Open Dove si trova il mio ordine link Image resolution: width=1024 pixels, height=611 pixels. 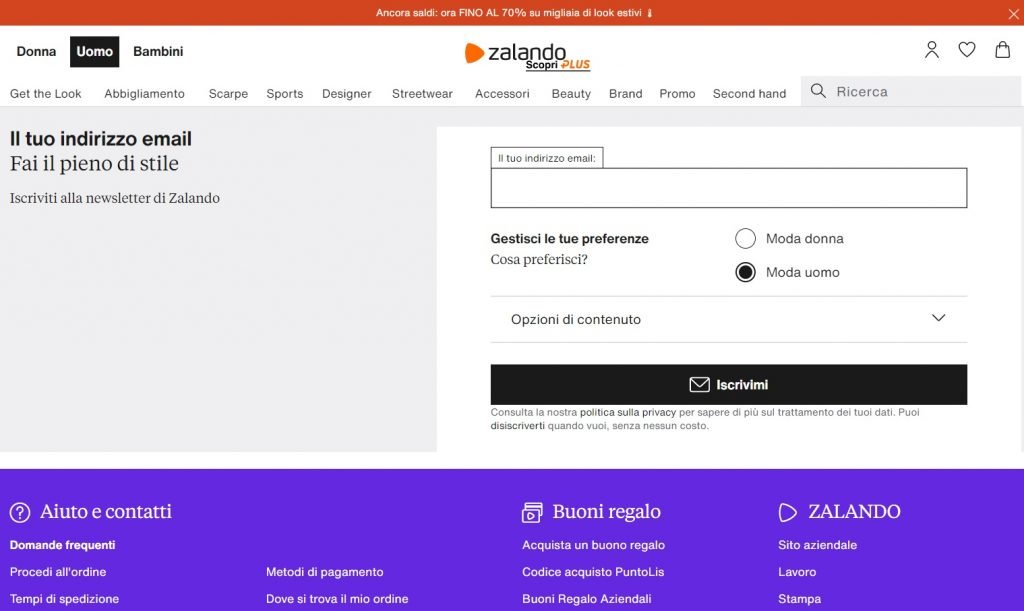click(337, 599)
